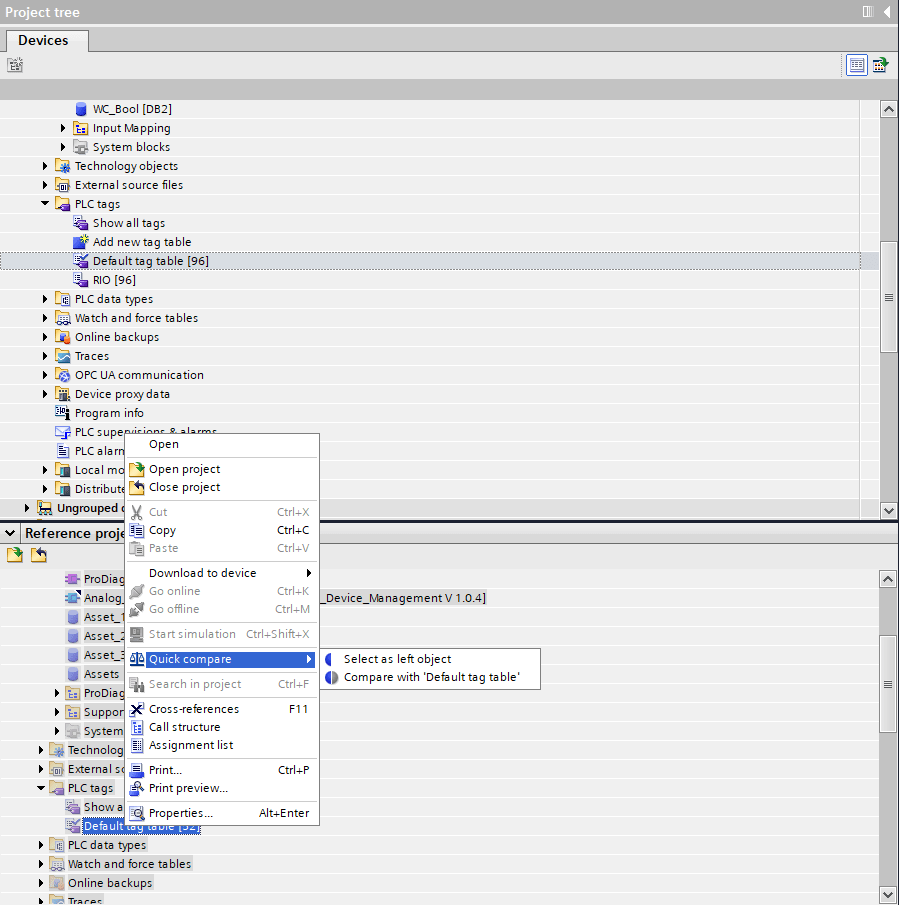Click the Show all tags icon
Image resolution: width=899 pixels, height=905 pixels.
pos(81,223)
